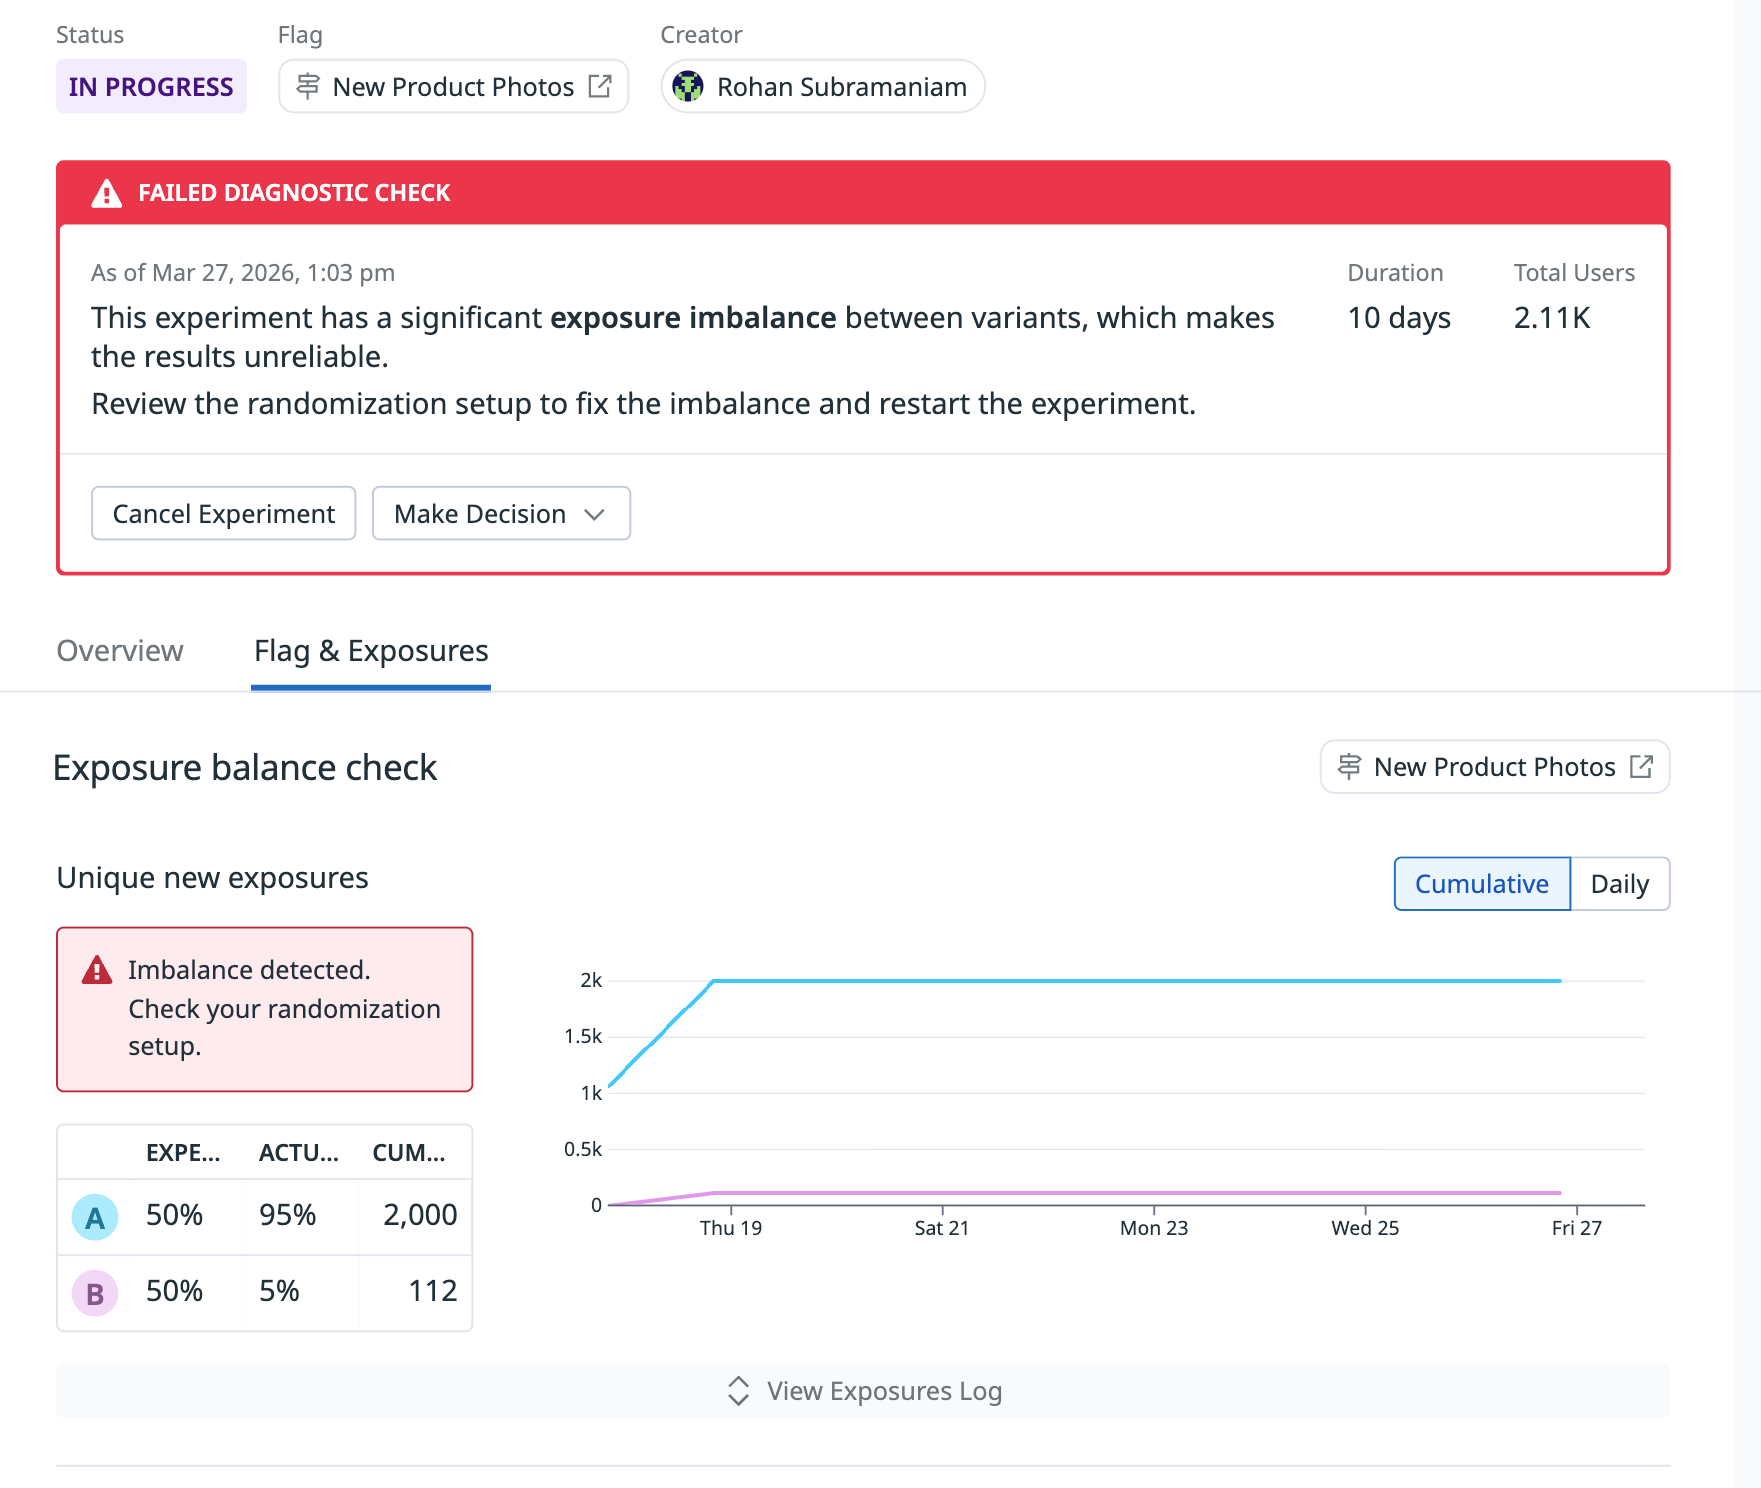Click the warning icon in the Imbalance detected alert
Viewport: 1761px width, 1488px height.
(96, 969)
